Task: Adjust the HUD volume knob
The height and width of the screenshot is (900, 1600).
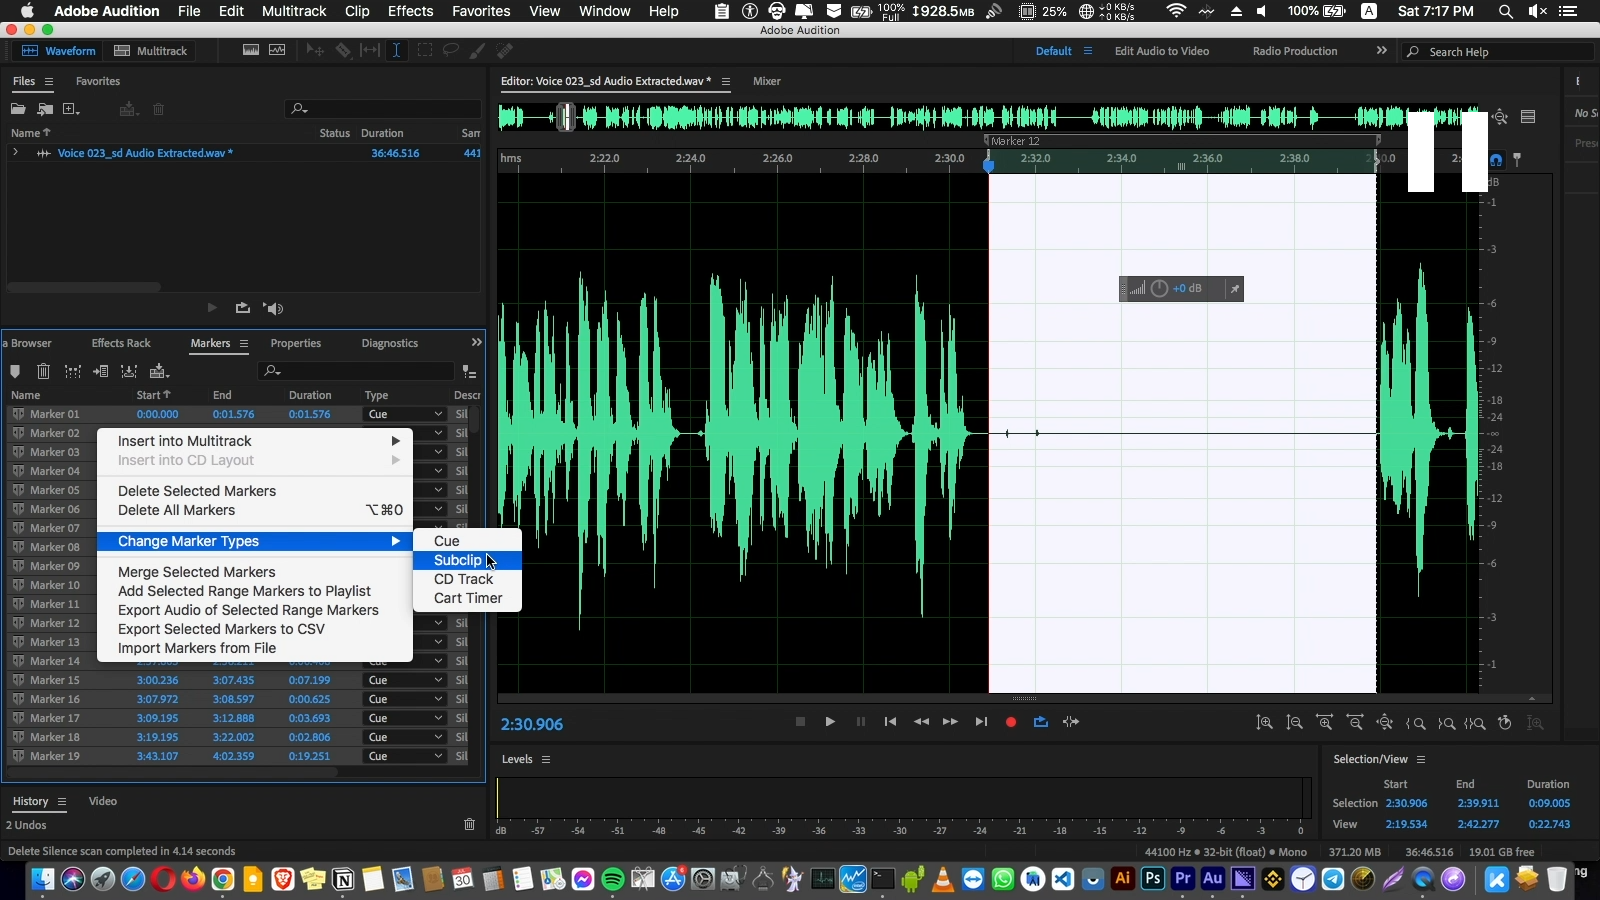Action: [x=1159, y=289]
